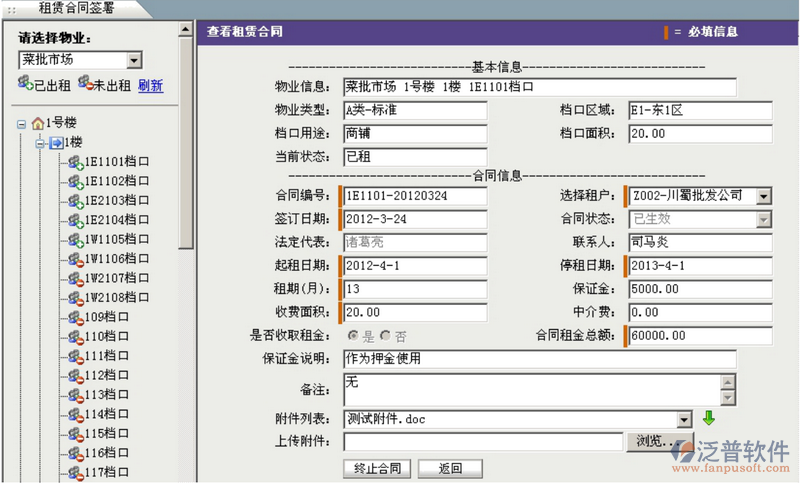Screen dimensions: 800x484
Task: Click the 刷新 refresh link
Action: [150, 85]
